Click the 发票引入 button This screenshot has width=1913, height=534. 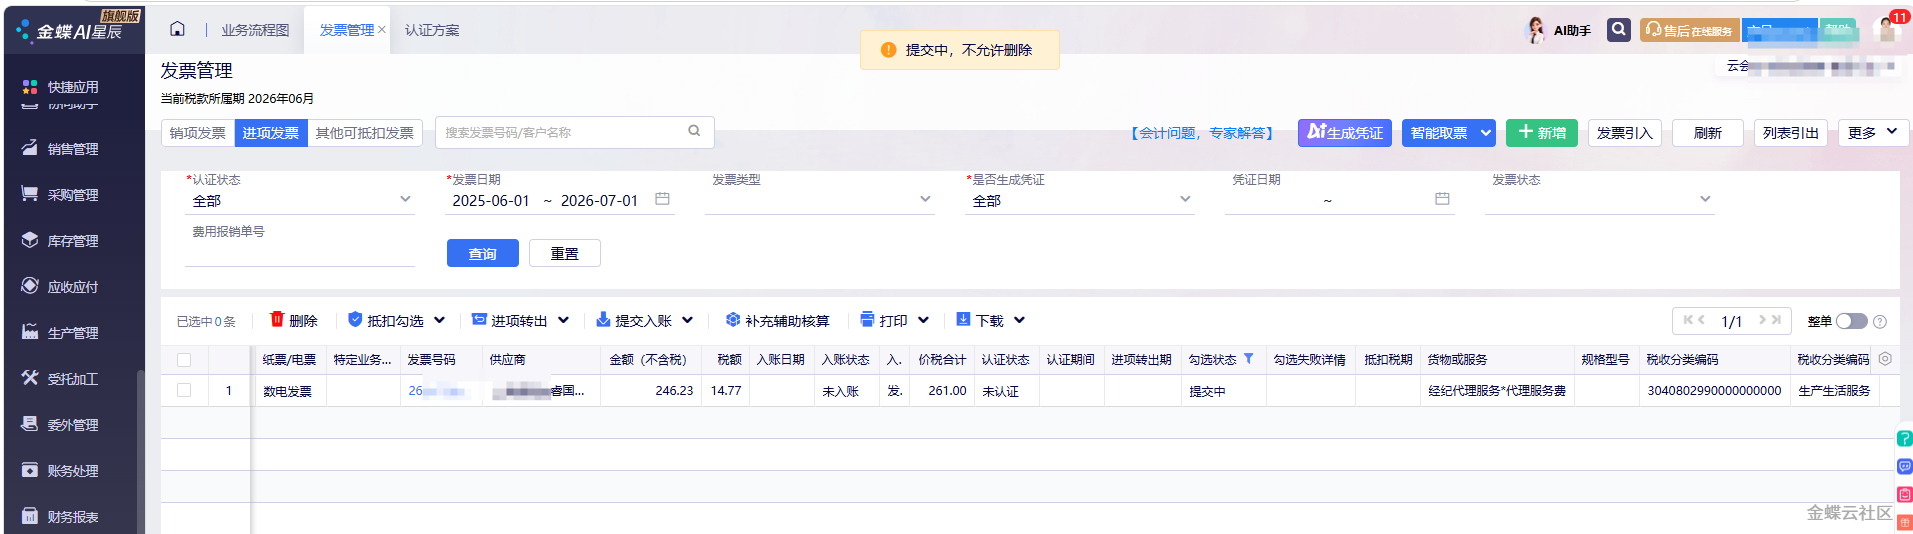pyautogui.click(x=1625, y=132)
